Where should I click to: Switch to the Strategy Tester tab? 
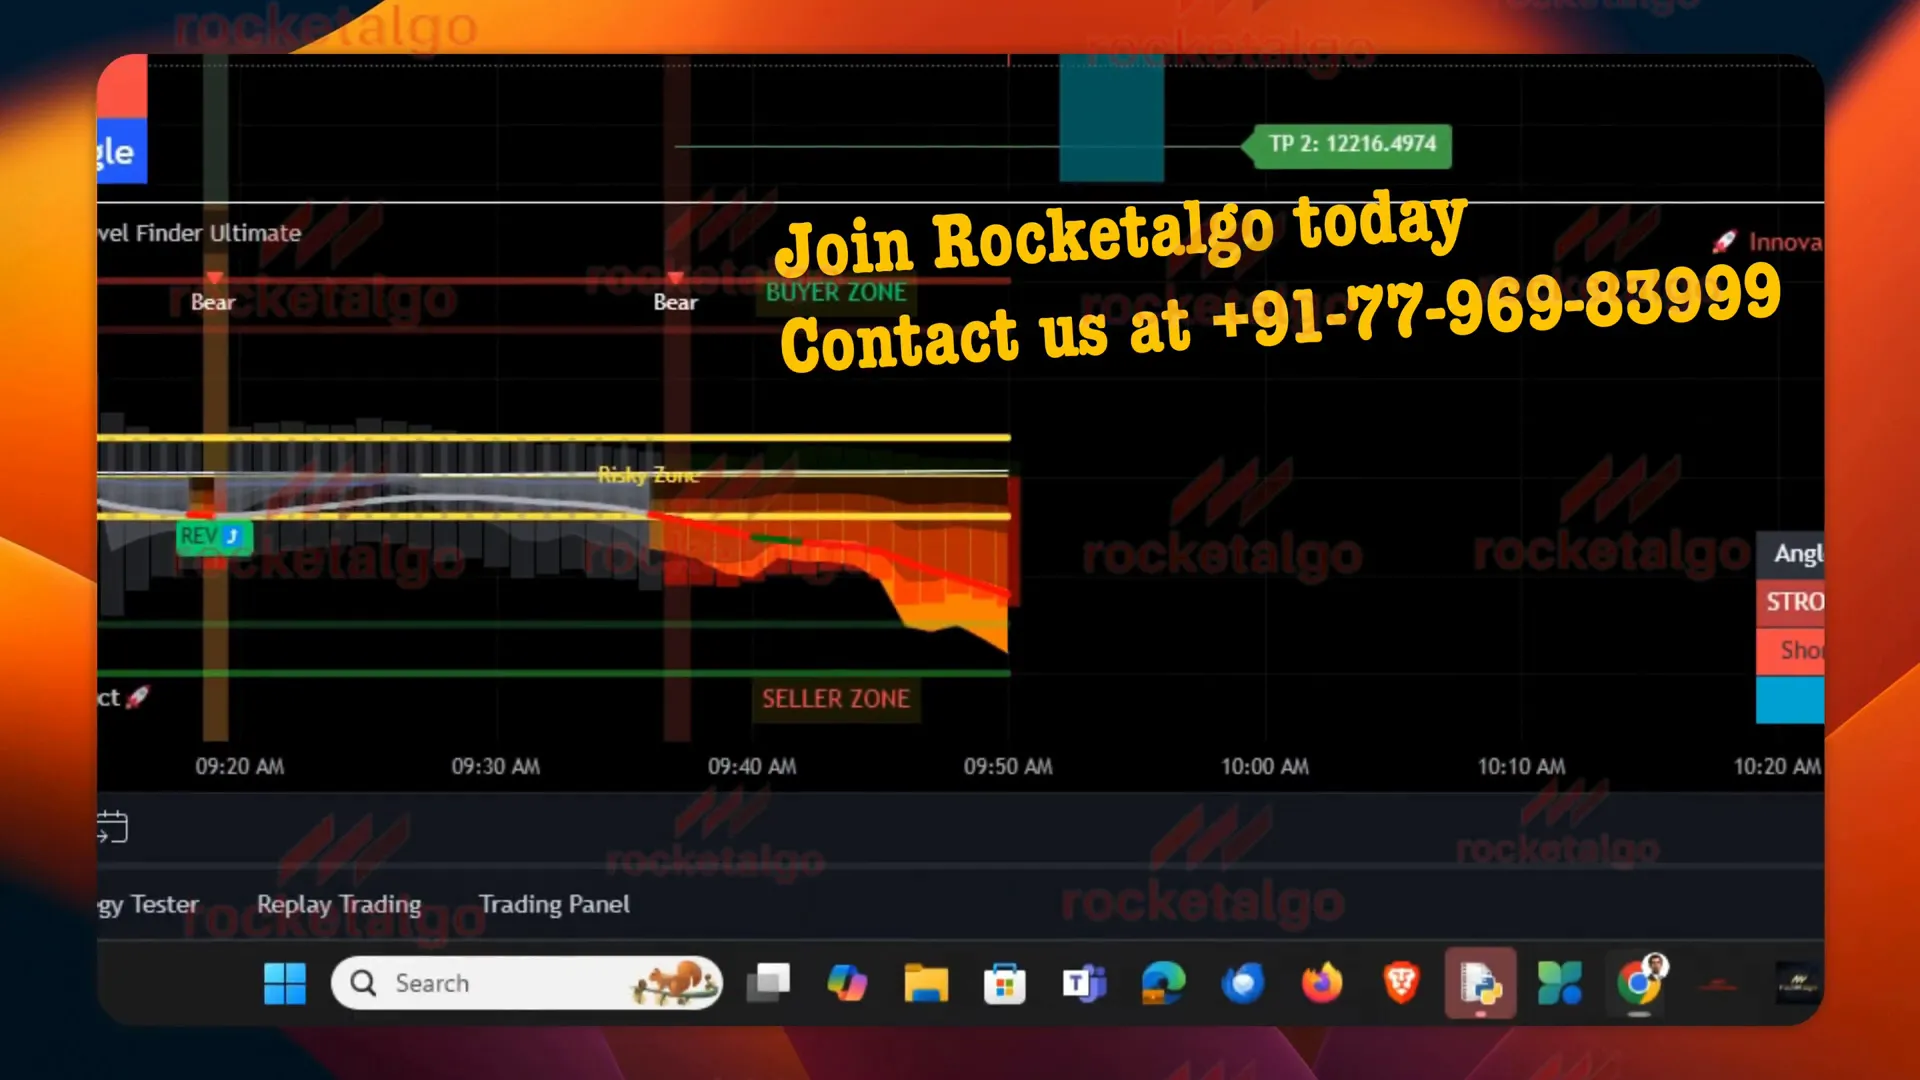[x=148, y=905]
